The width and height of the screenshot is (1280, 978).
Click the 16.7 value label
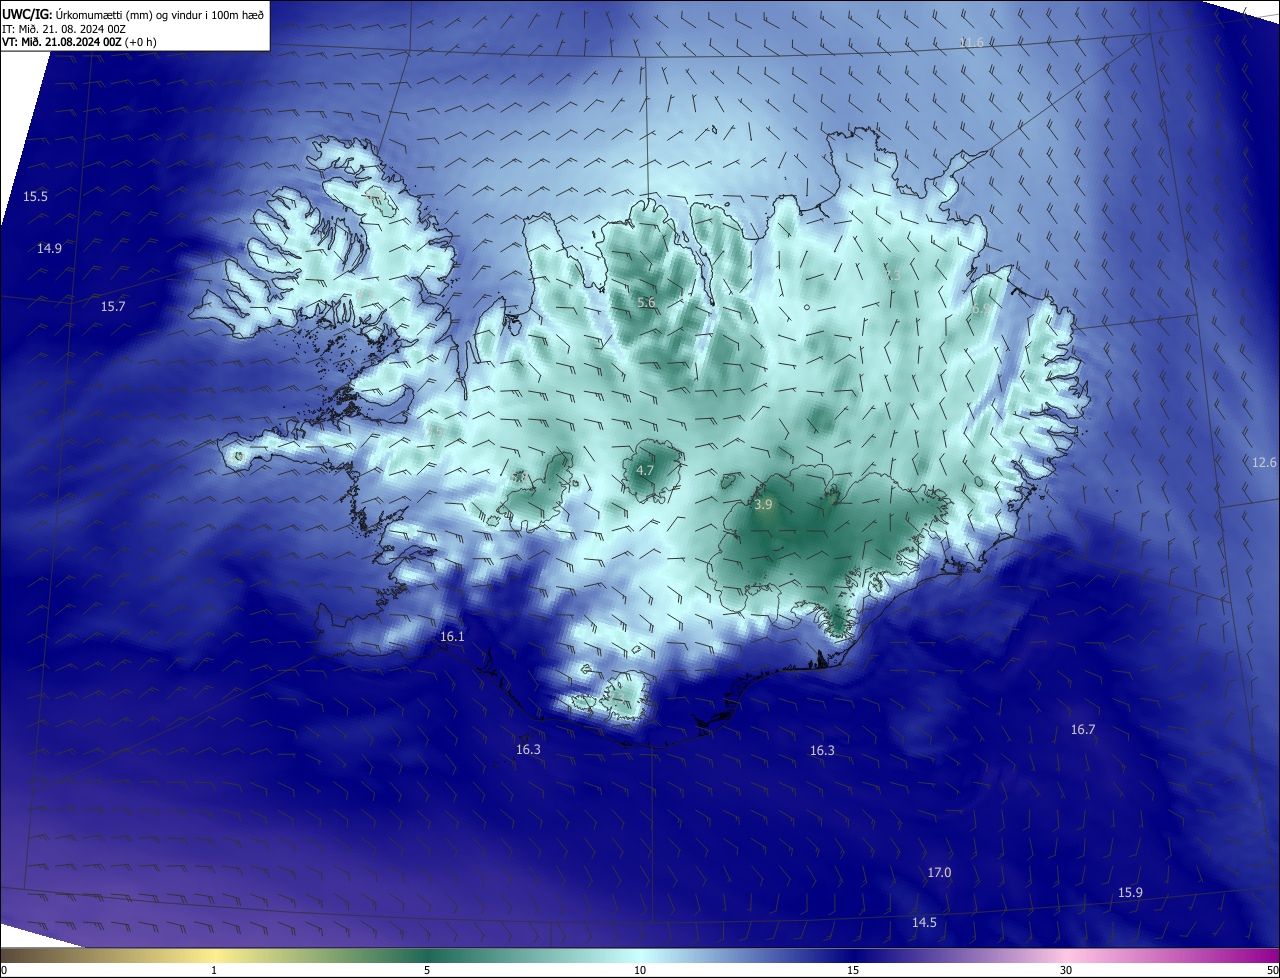1083,730
